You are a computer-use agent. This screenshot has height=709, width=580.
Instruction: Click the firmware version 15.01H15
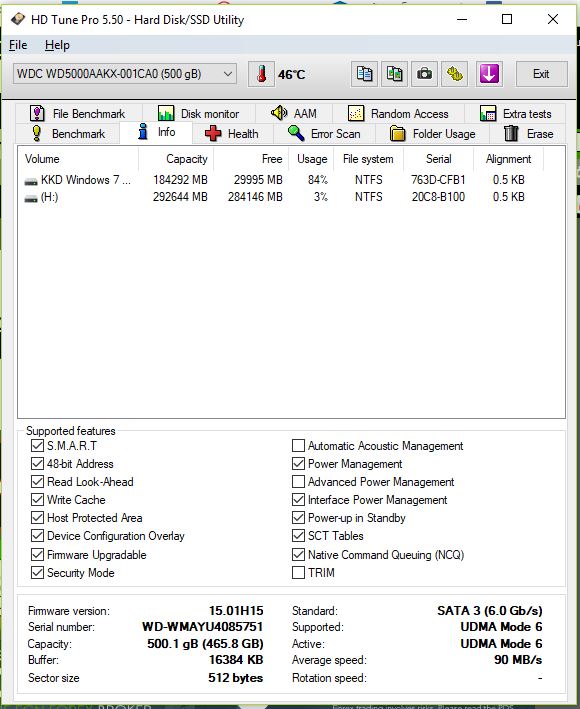(x=236, y=611)
